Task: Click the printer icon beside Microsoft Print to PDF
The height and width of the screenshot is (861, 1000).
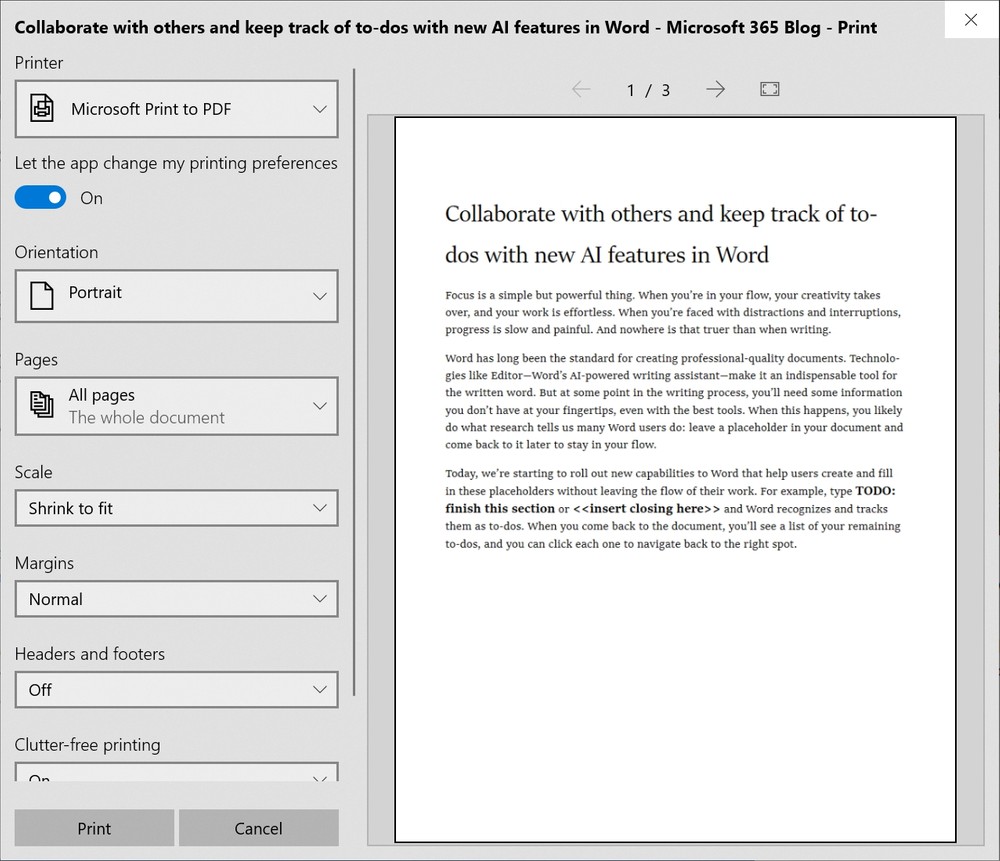Action: point(42,109)
